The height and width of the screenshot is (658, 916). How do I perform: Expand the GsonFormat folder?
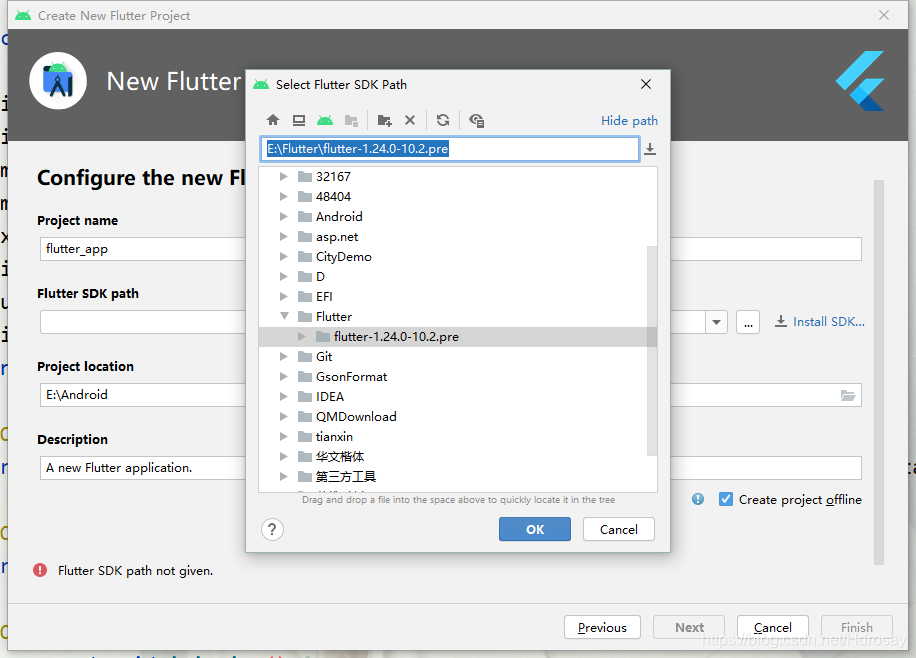(283, 376)
